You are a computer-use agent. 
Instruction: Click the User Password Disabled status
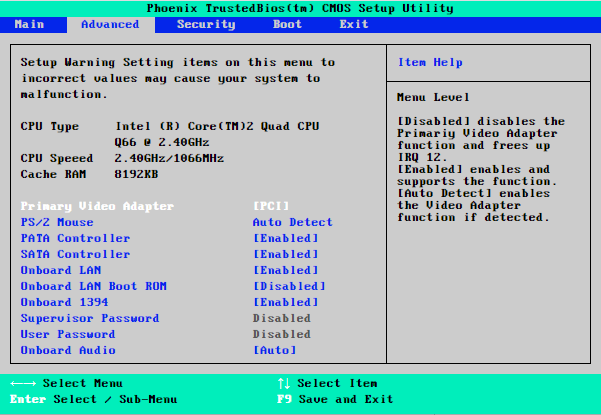tap(282, 335)
